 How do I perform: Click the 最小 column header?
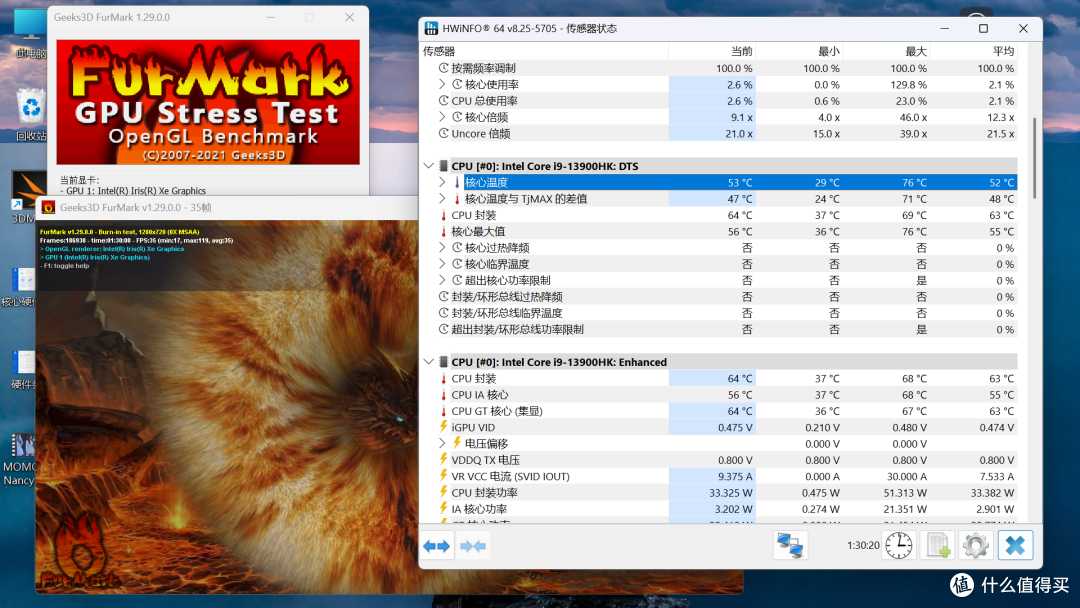tap(800, 52)
